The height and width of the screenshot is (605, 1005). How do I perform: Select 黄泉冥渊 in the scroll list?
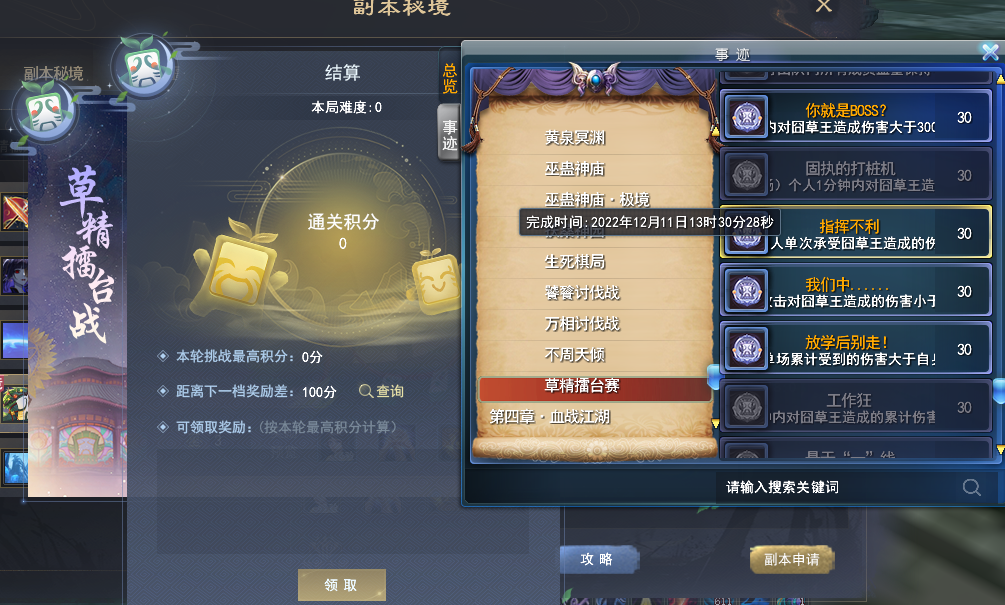coord(575,137)
